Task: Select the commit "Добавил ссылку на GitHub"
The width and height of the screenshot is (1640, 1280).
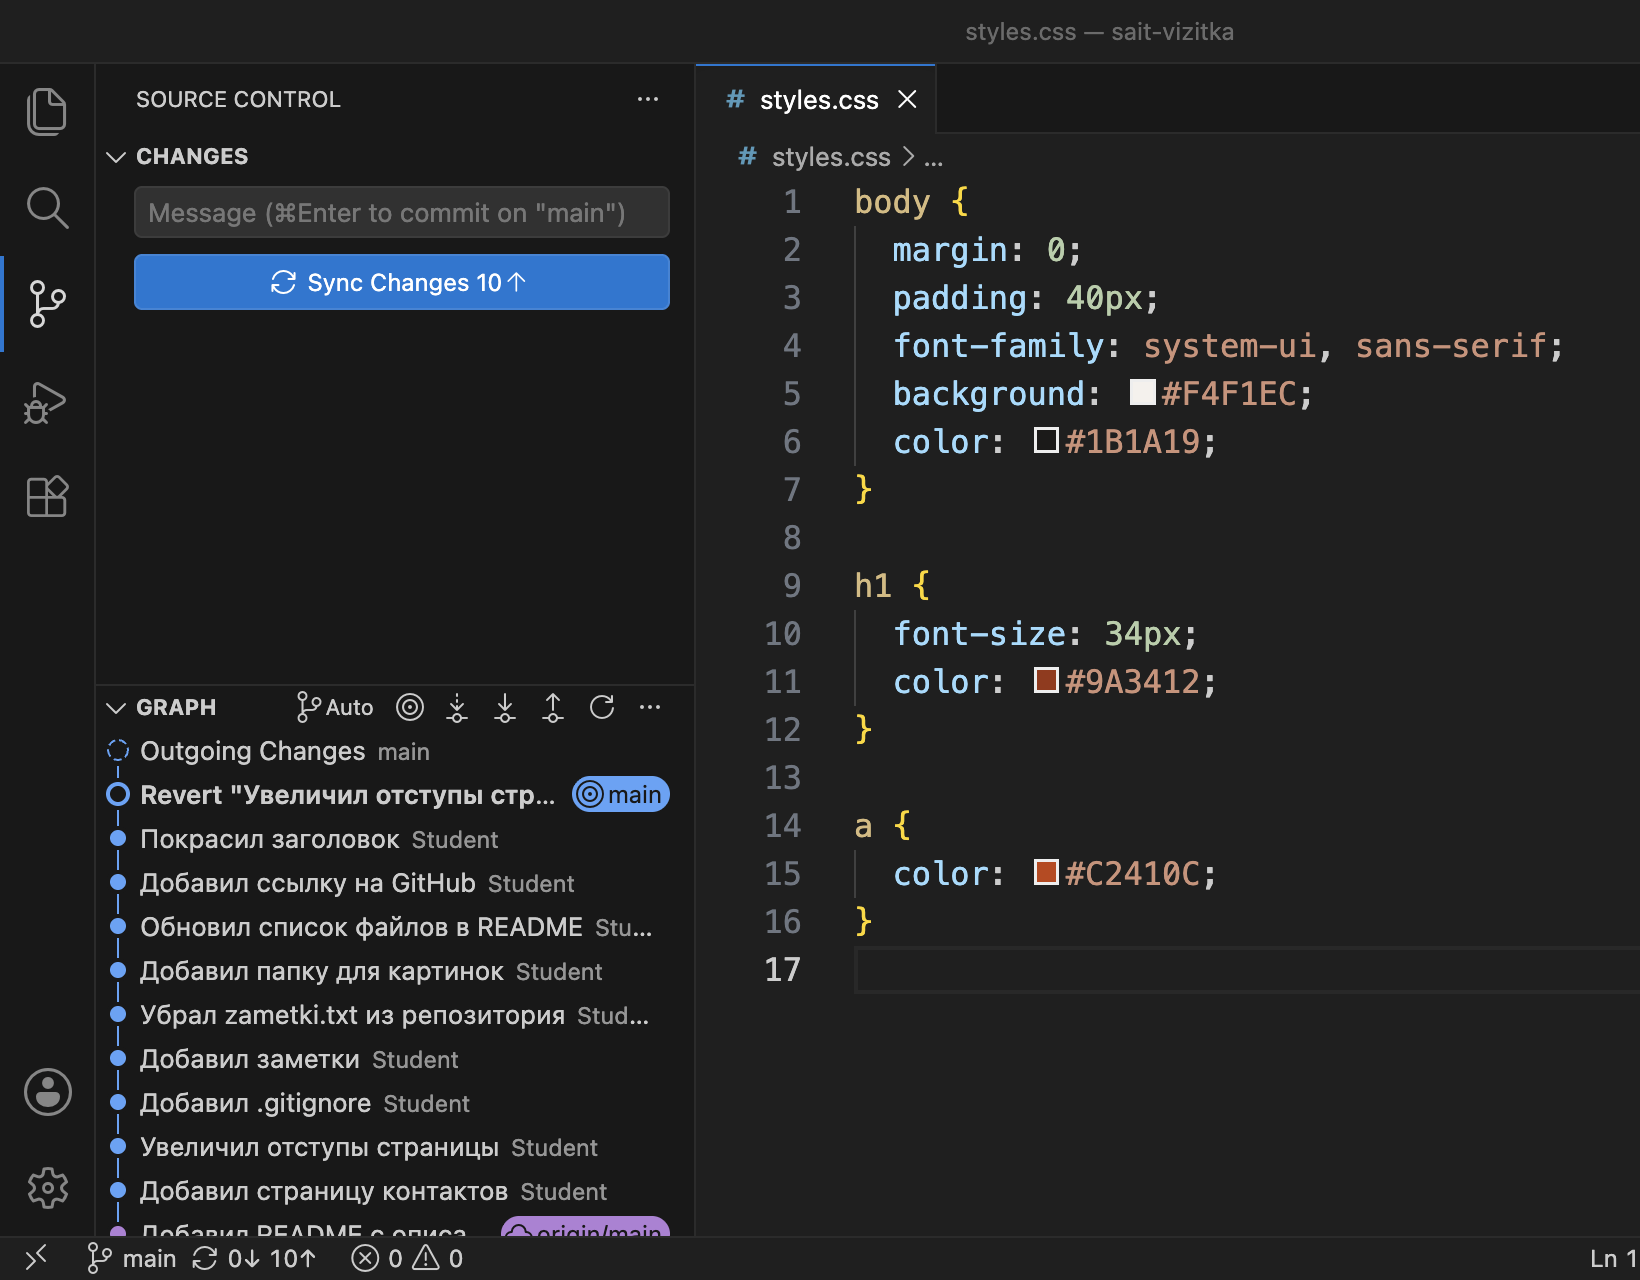Action: pos(395,883)
